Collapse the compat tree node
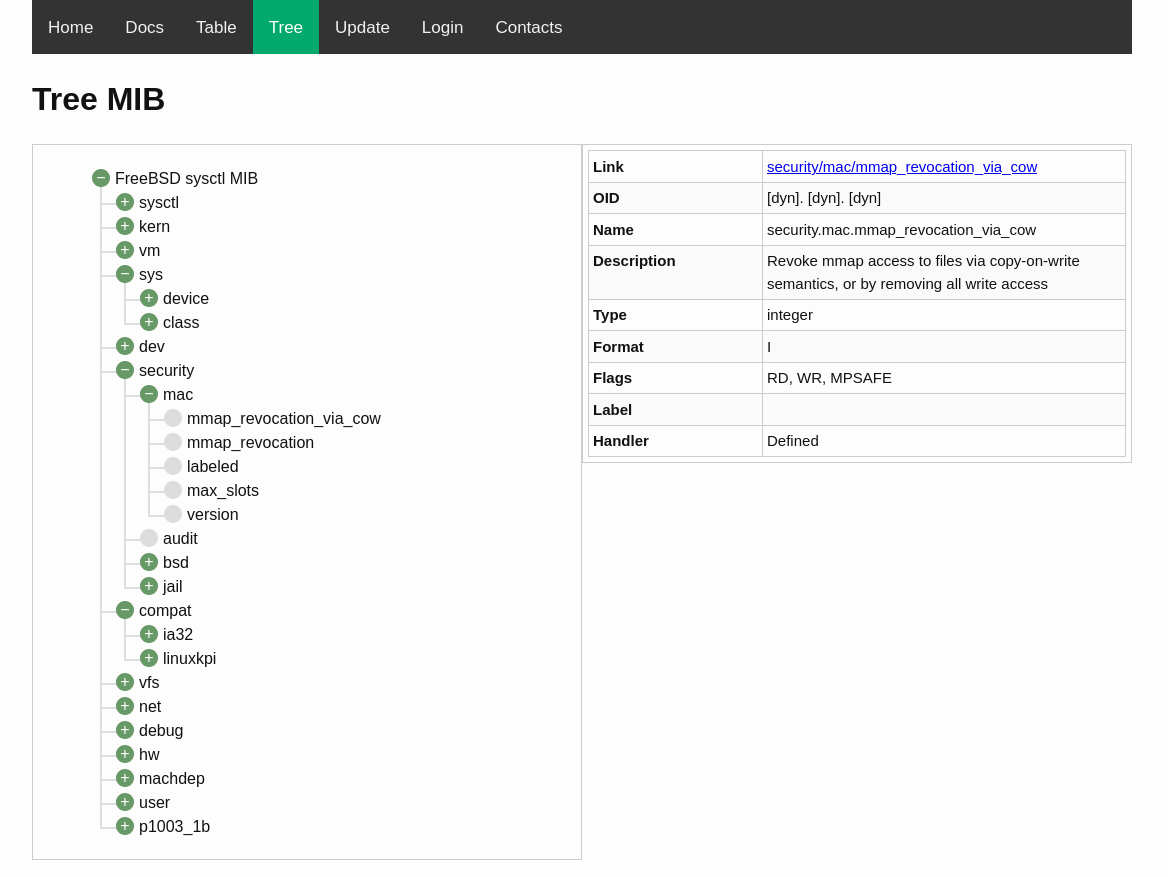Viewport: 1168px width, 877px height. pos(125,610)
